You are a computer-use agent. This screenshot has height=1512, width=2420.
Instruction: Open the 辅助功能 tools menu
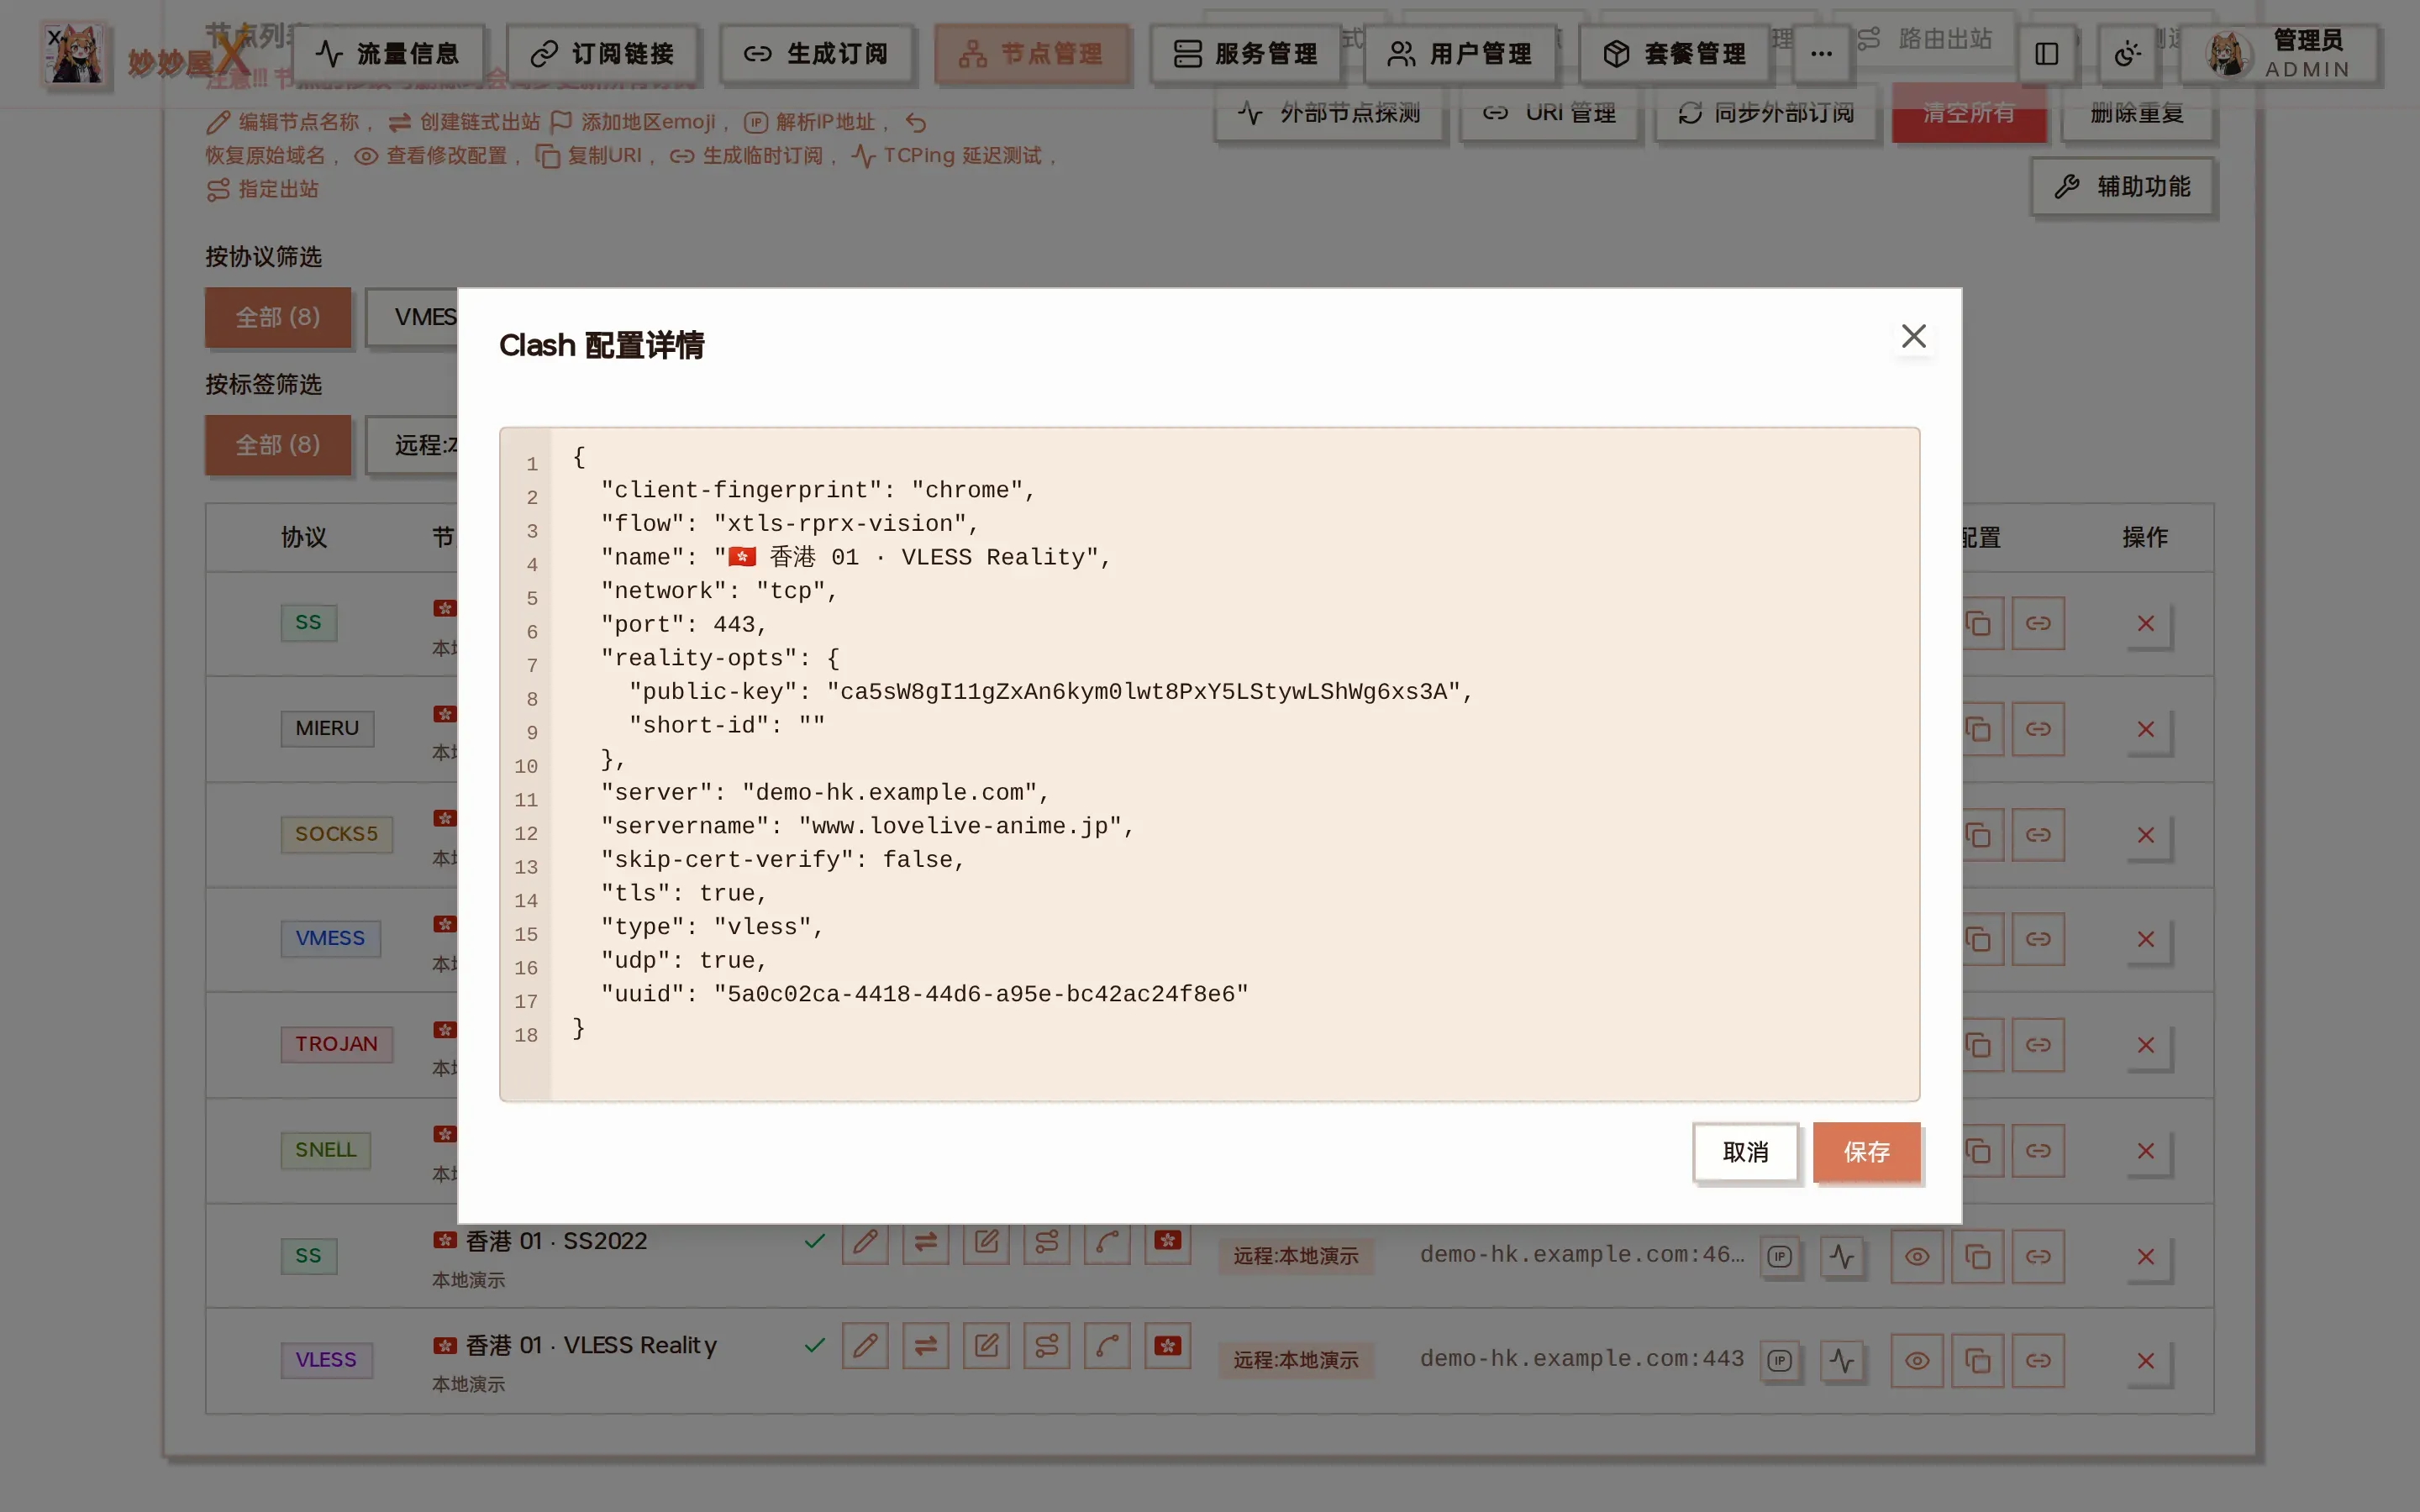[2122, 187]
